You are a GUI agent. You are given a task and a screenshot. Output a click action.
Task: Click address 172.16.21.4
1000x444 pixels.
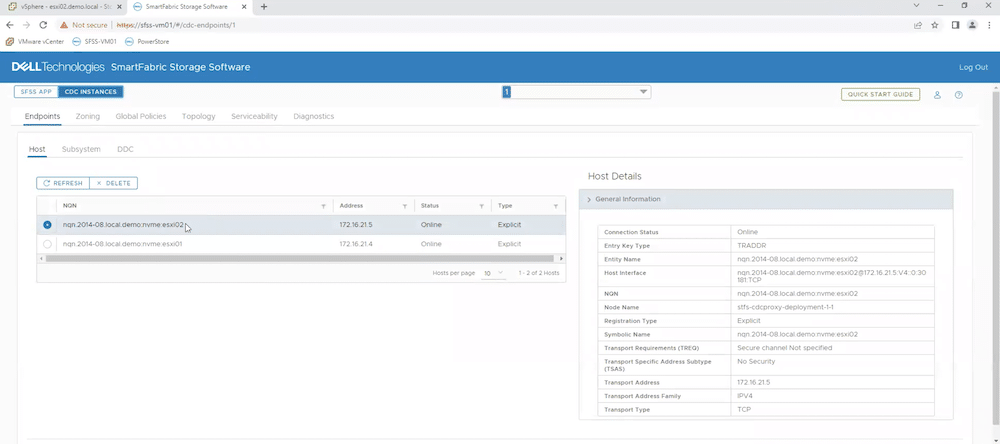[356, 244]
